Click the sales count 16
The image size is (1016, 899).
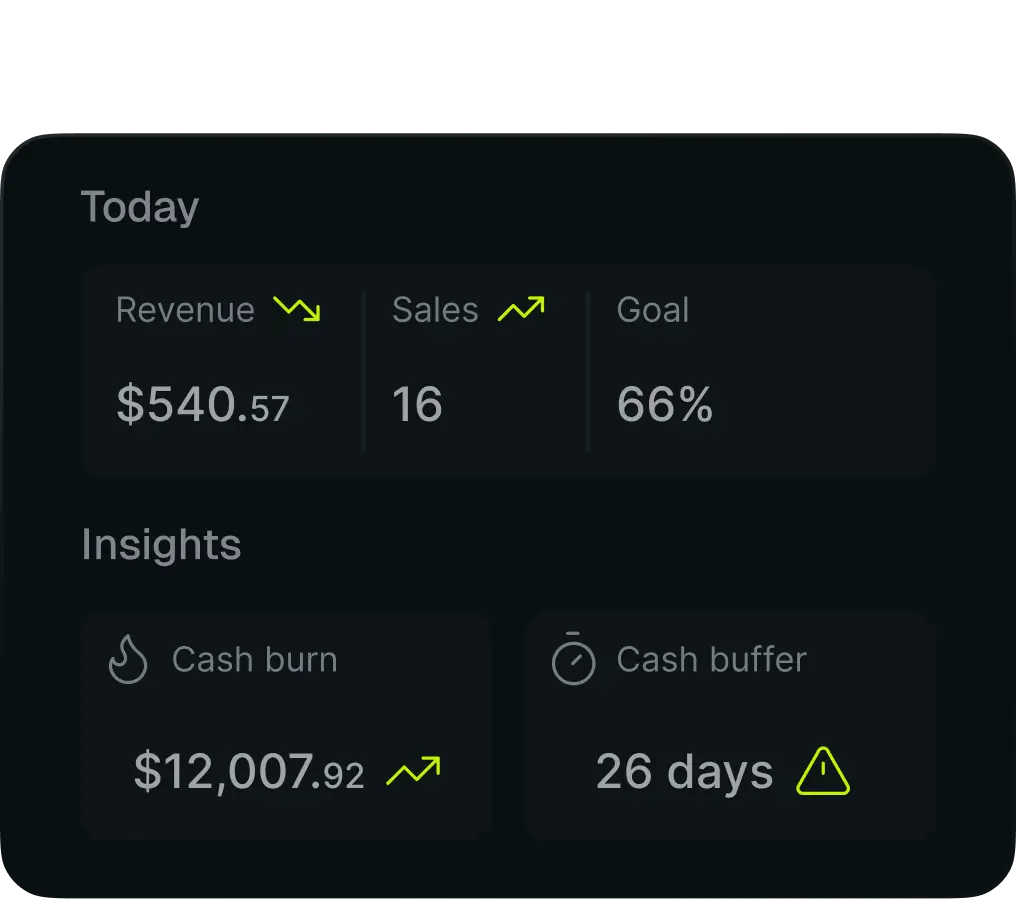click(417, 404)
